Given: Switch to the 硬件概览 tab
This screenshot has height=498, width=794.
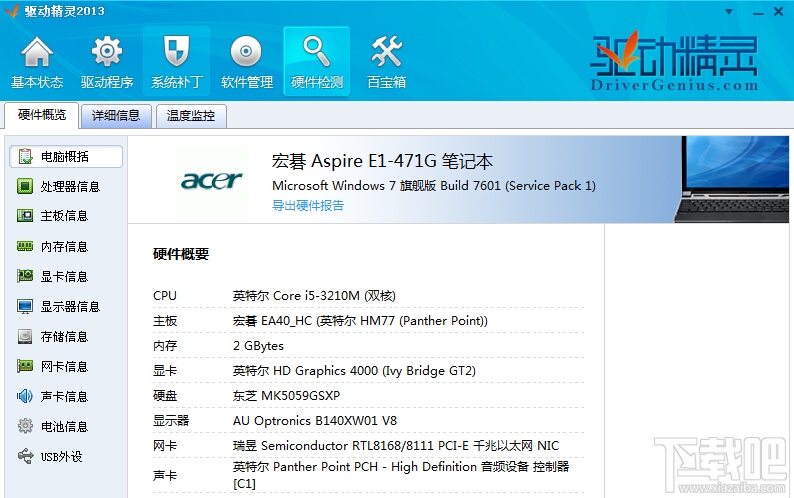Looking at the screenshot, I should (42, 115).
